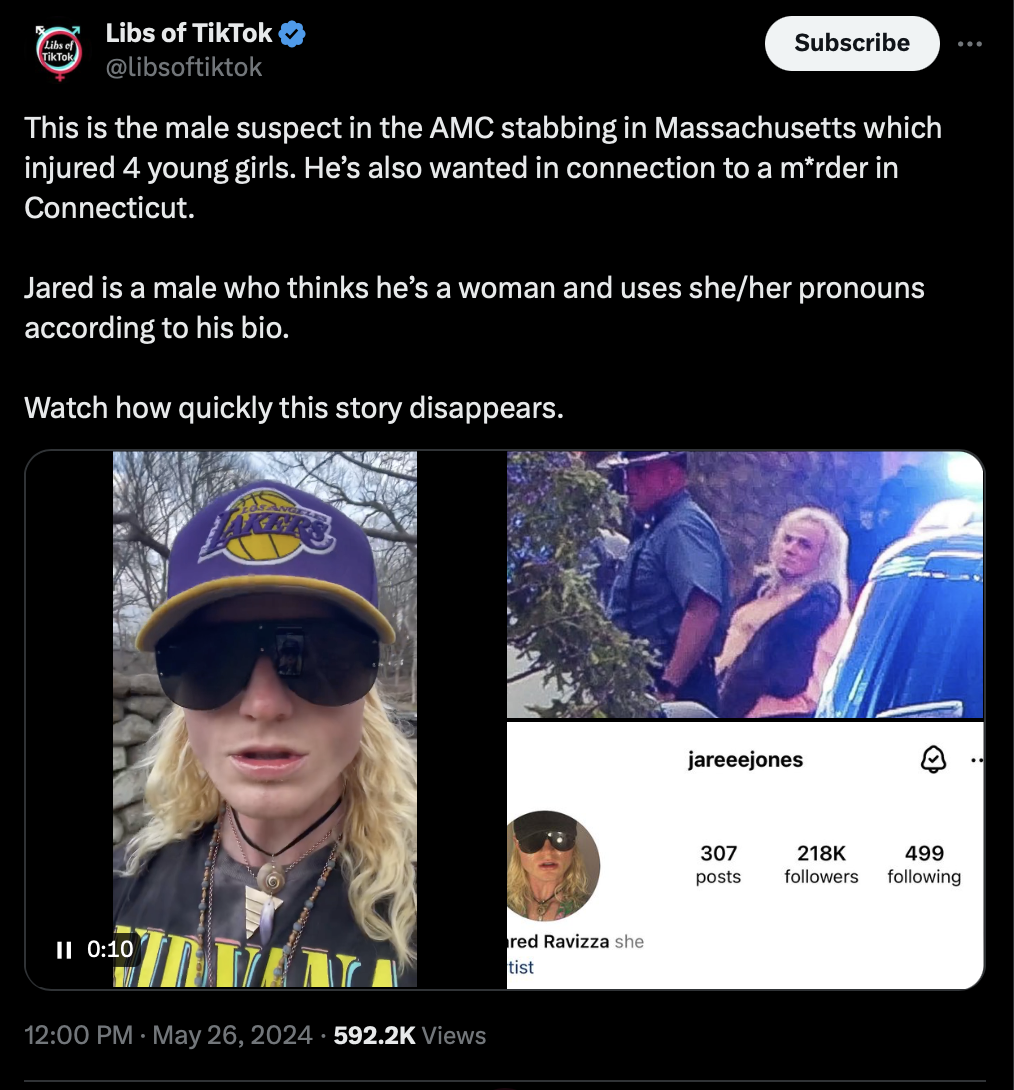Screen dimensions: 1014x1090
Task: Pause the video with the pause icon
Action: [64, 950]
